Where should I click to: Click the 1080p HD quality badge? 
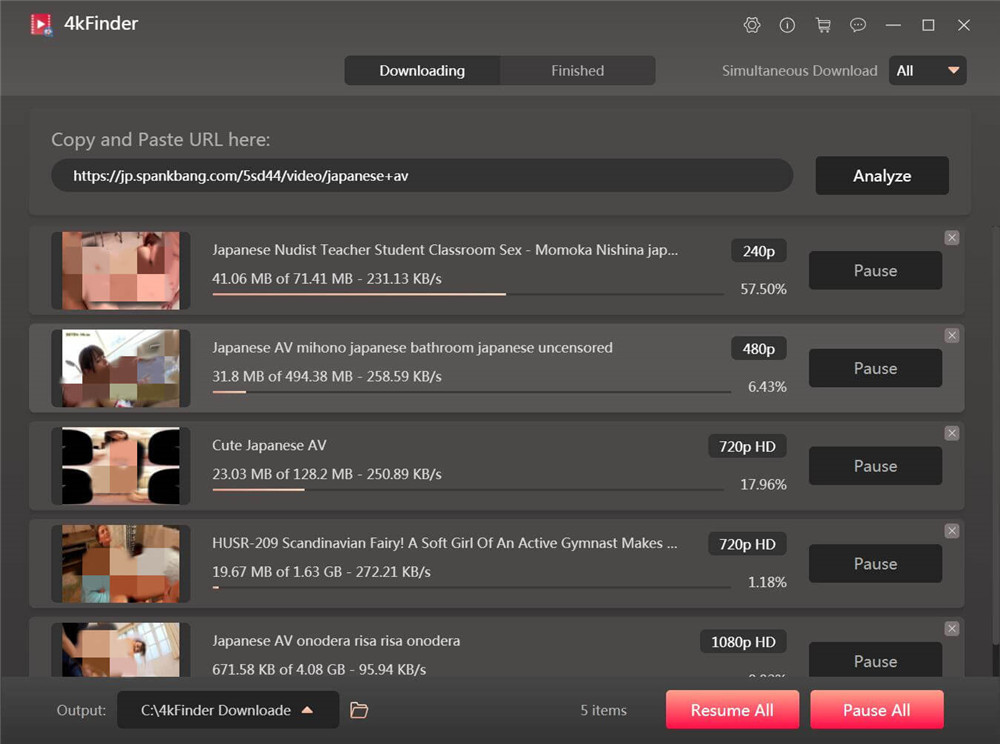(742, 642)
